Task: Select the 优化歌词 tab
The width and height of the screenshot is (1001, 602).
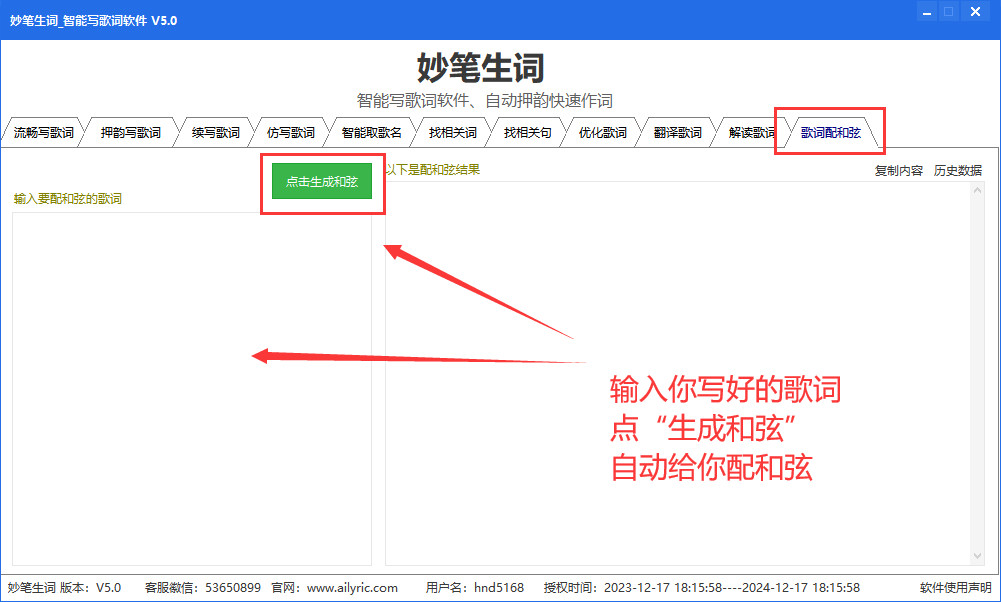Action: click(x=602, y=133)
